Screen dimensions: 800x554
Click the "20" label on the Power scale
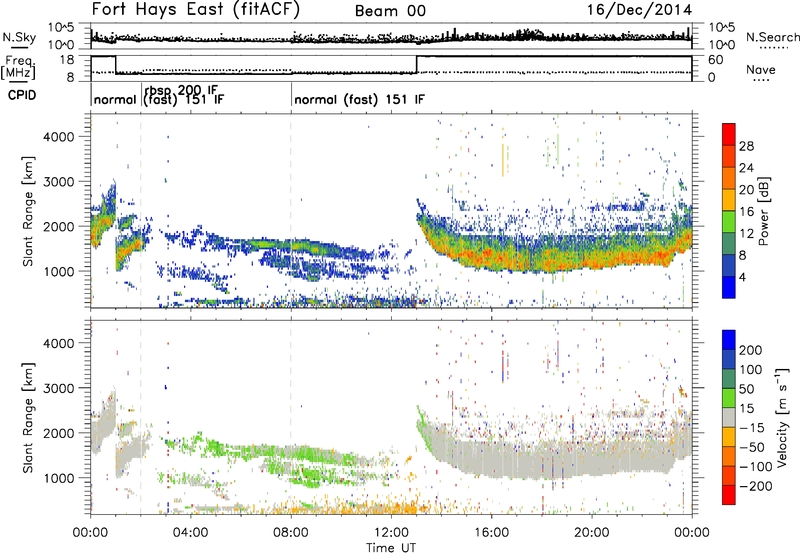[x=746, y=190]
